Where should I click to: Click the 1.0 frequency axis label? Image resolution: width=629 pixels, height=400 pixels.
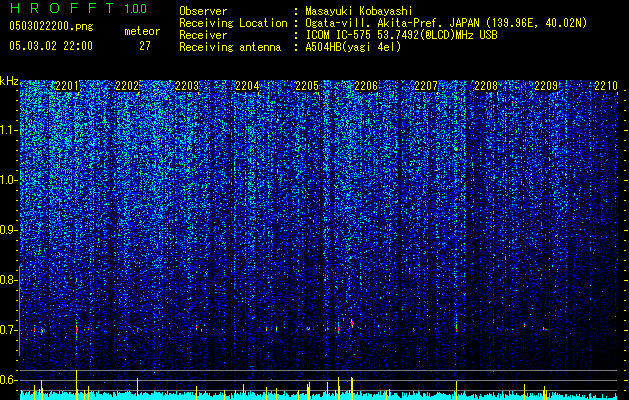8,180
